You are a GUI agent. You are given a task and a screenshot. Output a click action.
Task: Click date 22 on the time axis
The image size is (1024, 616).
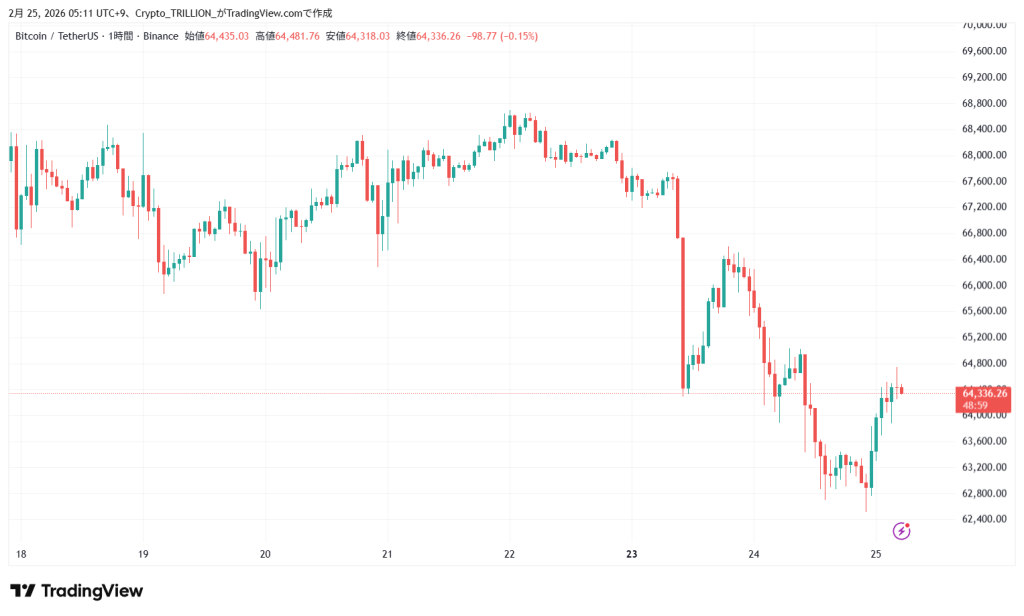click(x=510, y=554)
